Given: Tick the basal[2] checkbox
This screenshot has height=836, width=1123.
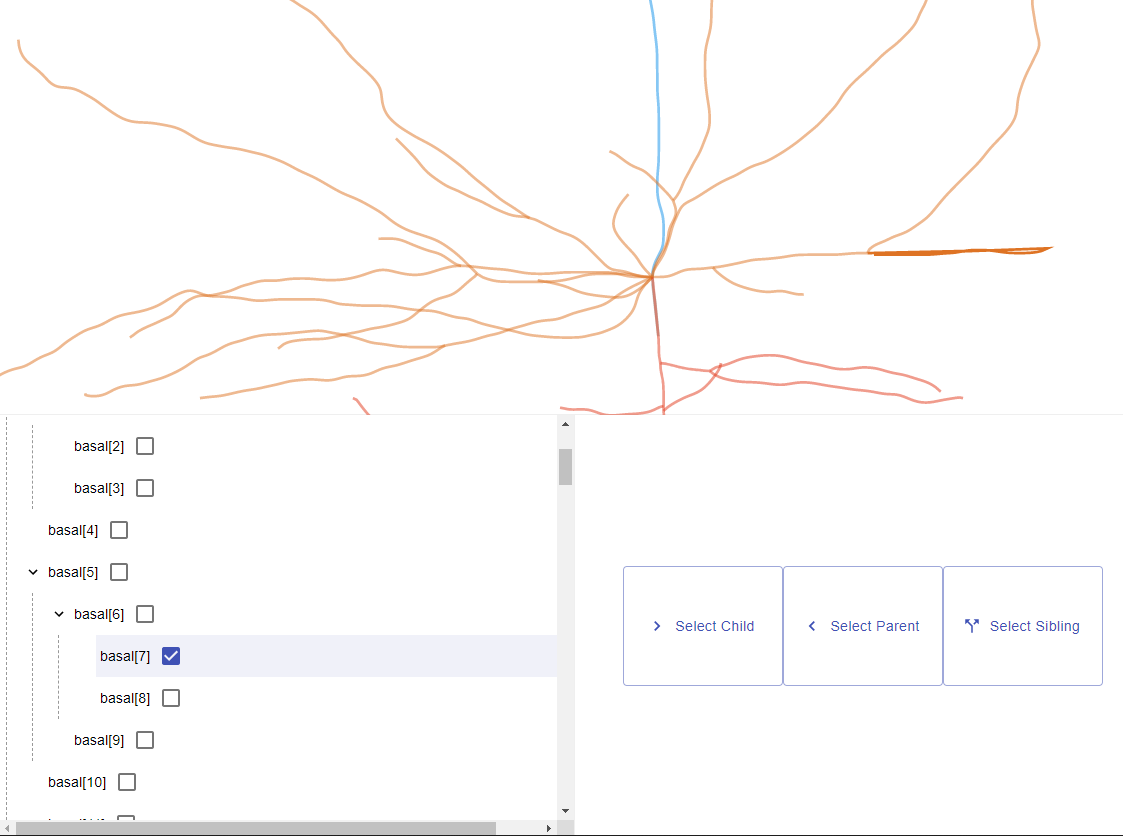Looking at the screenshot, I should click(145, 446).
